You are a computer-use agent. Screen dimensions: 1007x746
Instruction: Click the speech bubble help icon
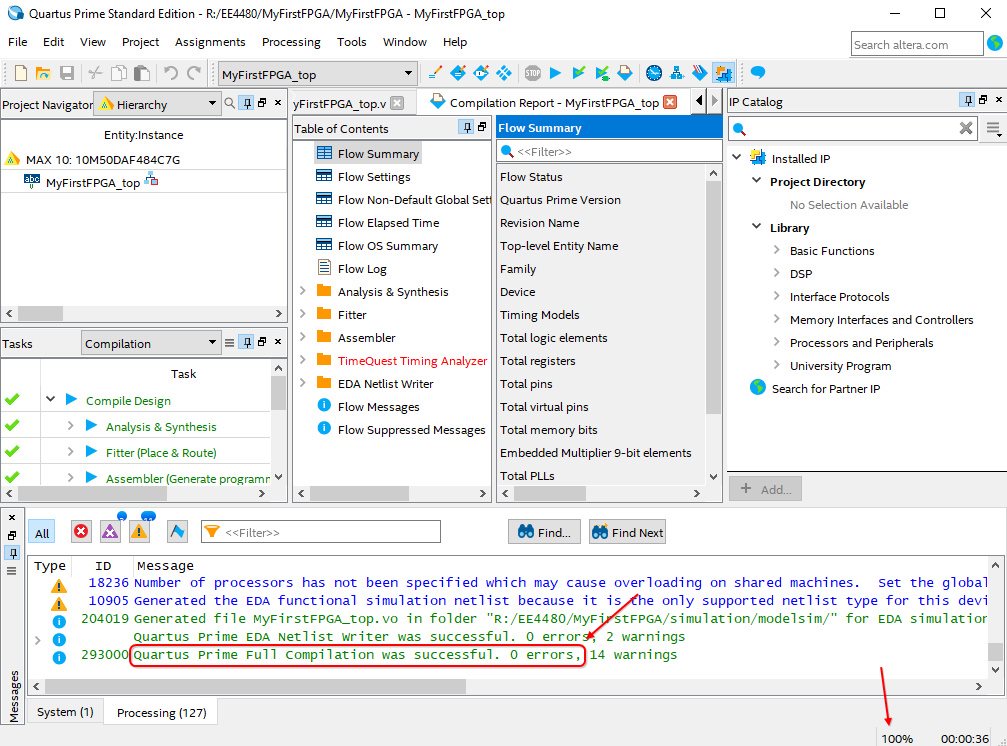coord(758,73)
